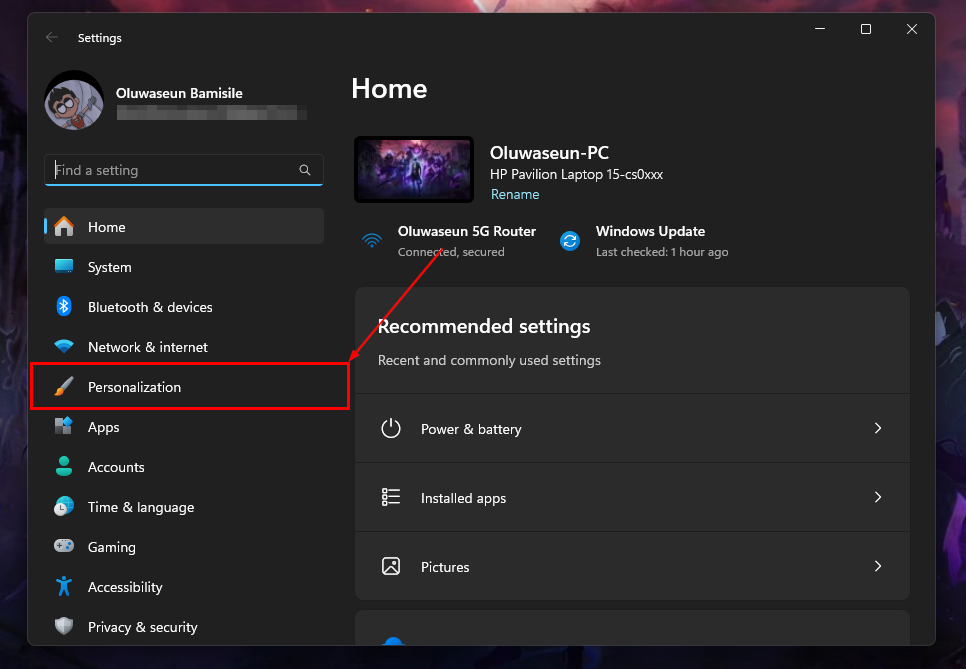Screen dimensions: 966x669
Task: Open Gaming settings page
Action: [x=184, y=547]
